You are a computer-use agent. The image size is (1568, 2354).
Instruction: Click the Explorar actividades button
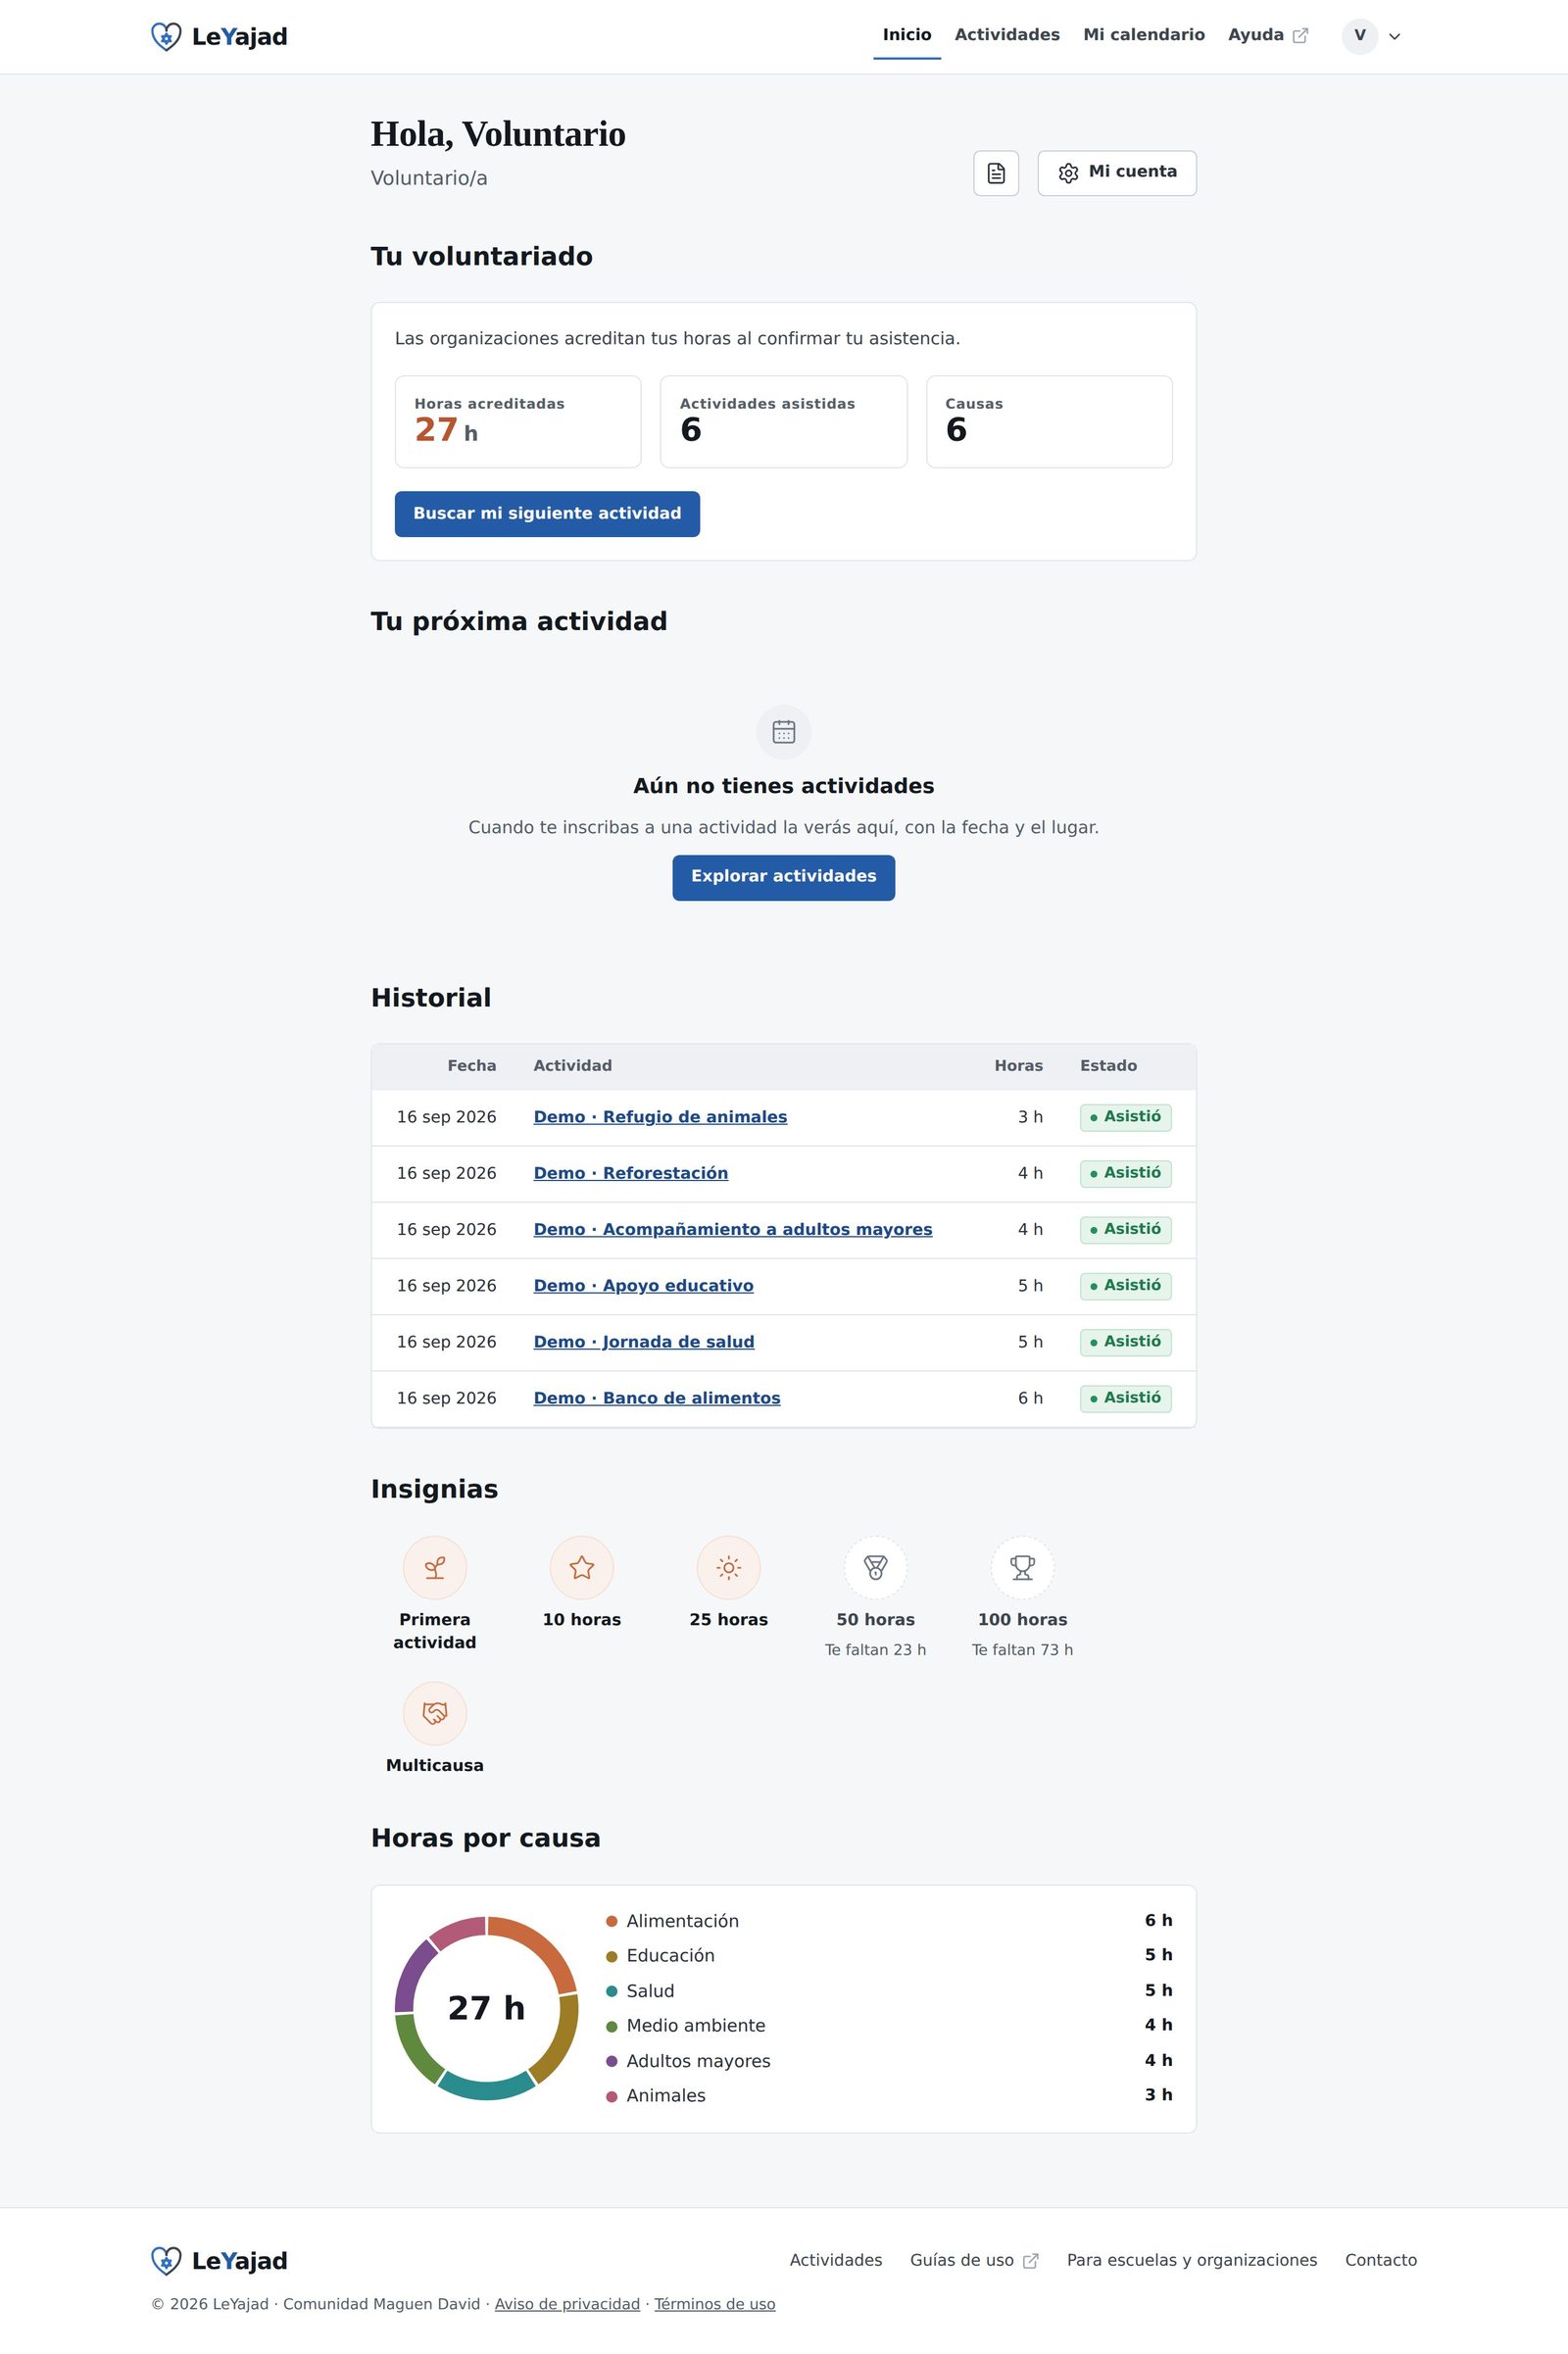coord(784,877)
